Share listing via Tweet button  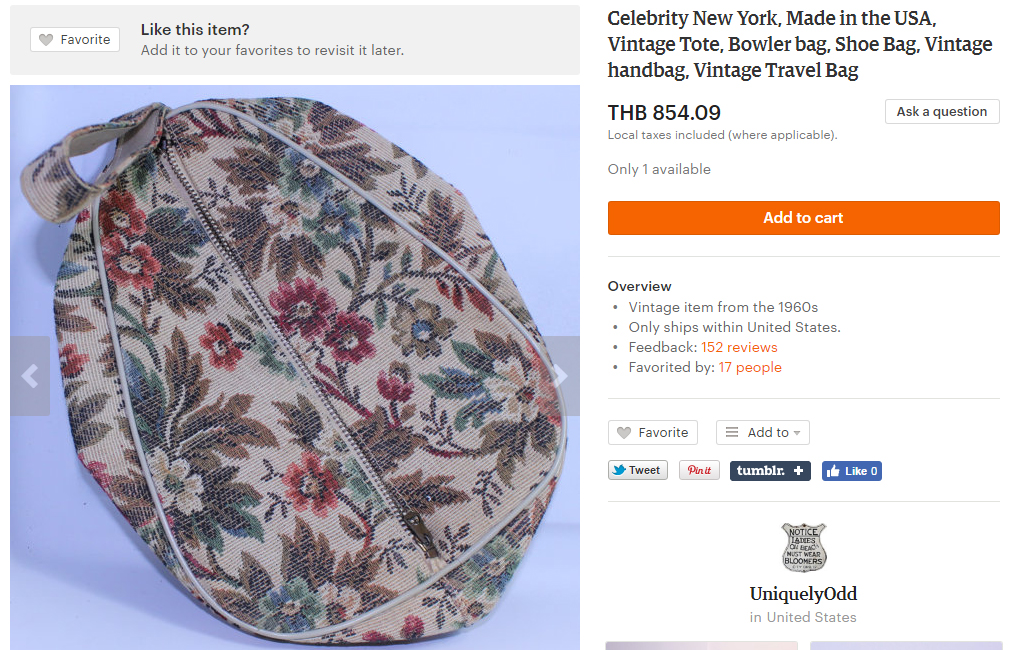637,470
